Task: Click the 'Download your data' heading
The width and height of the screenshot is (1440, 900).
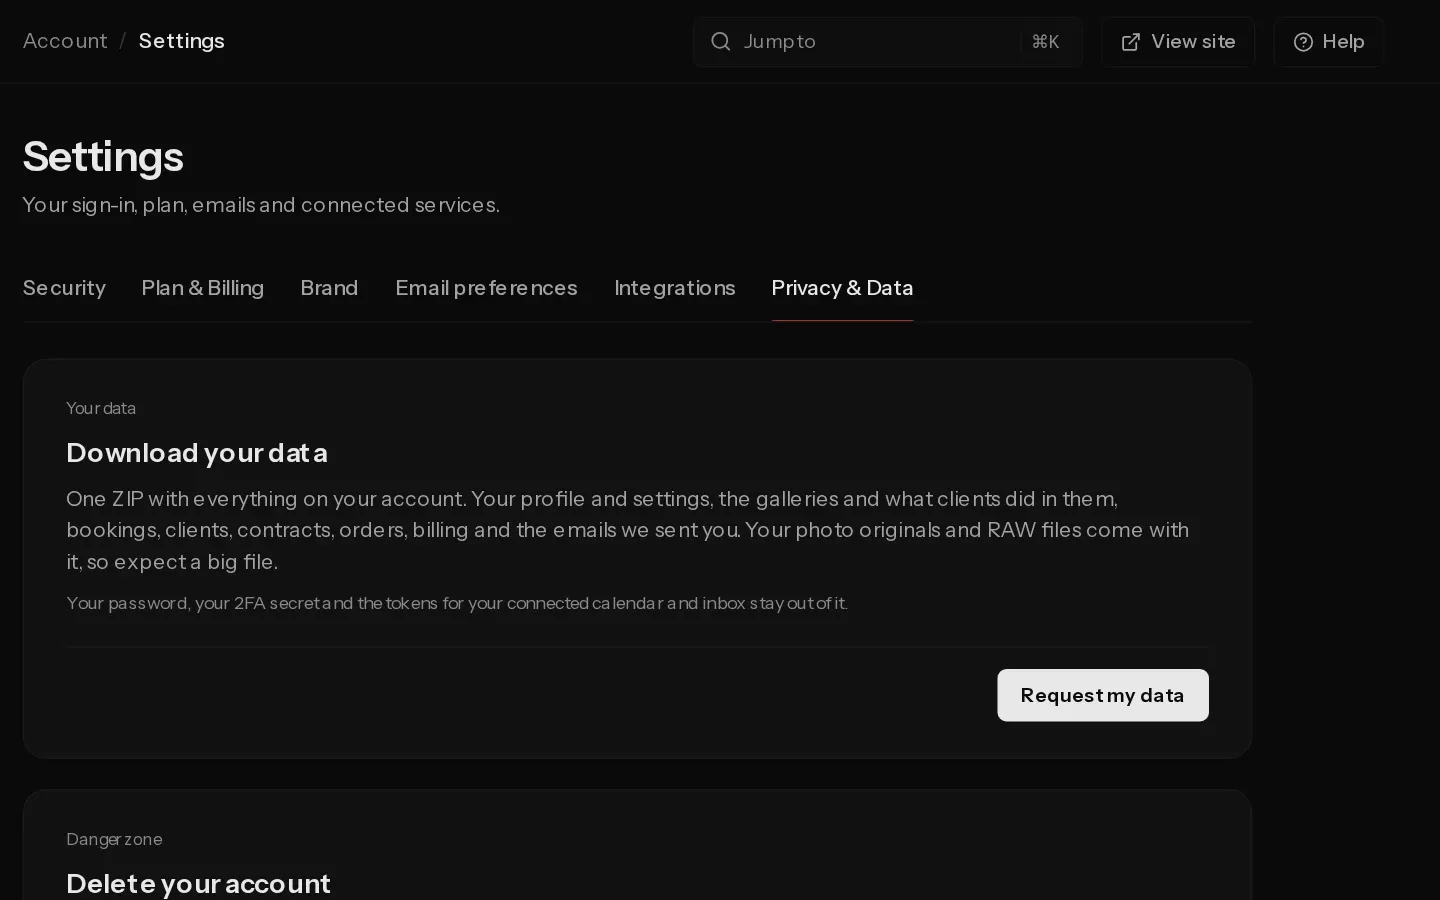Action: [197, 453]
